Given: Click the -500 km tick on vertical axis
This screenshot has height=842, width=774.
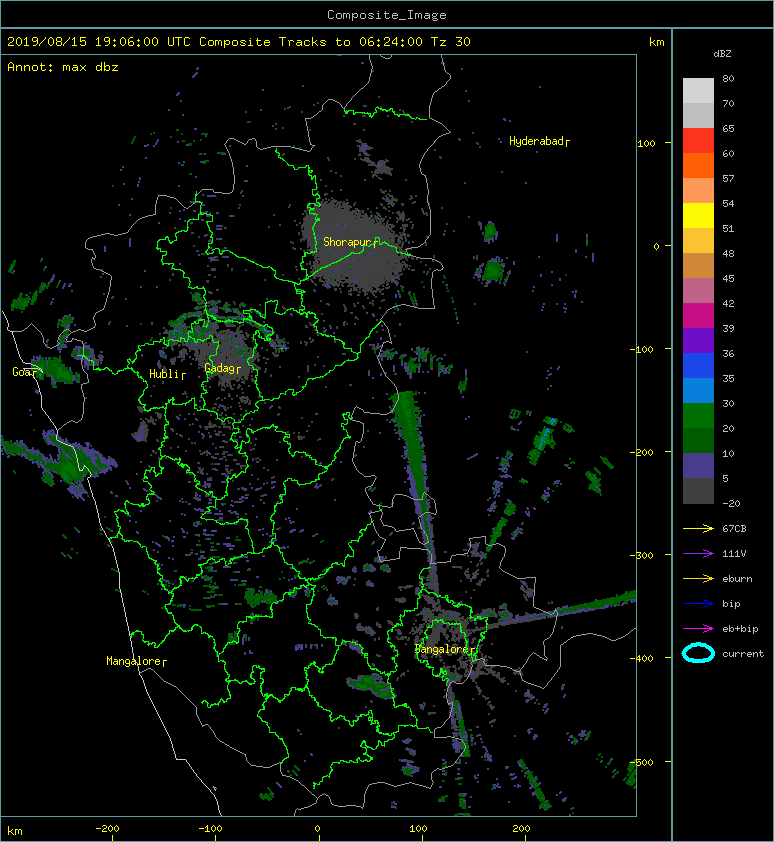Looking at the screenshot, I should point(641,763).
